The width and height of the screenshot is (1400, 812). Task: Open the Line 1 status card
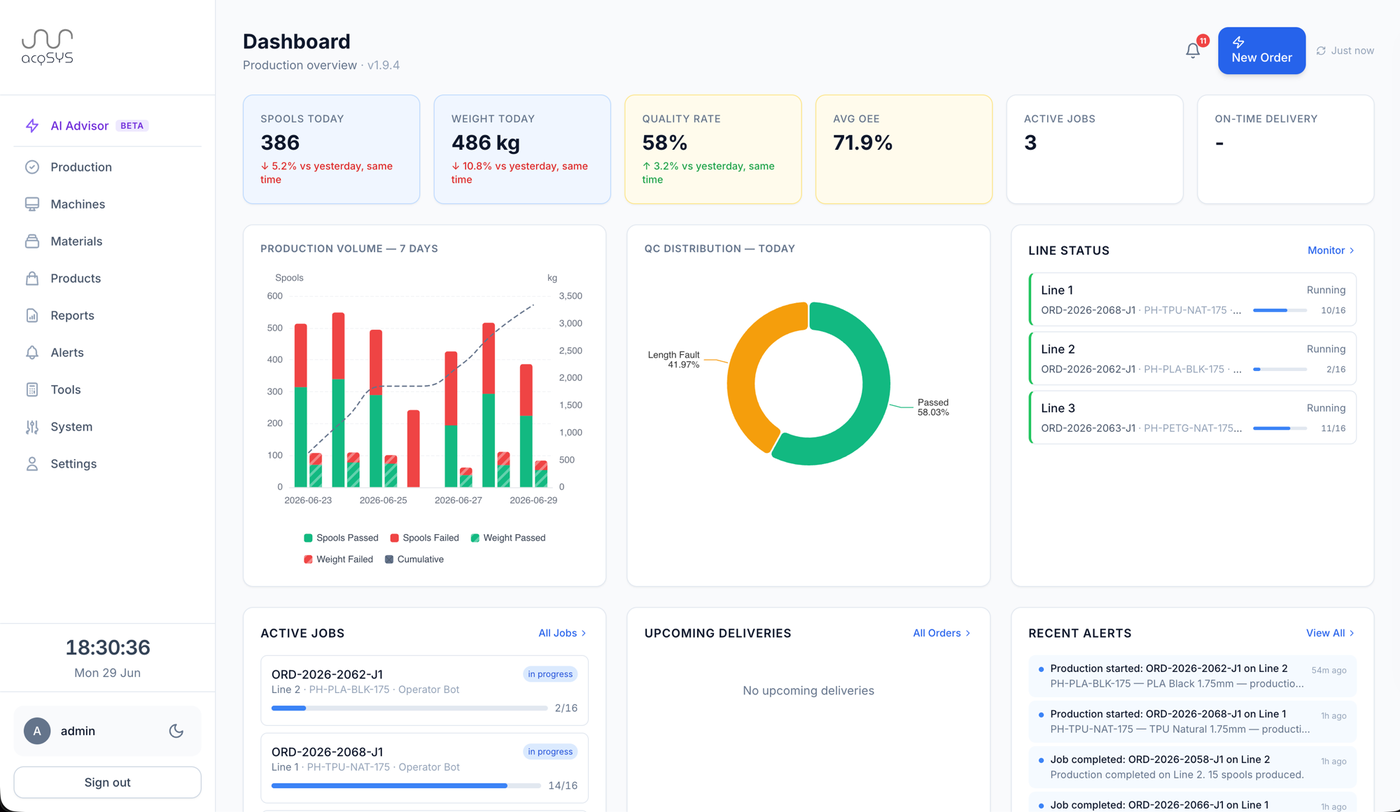pos(1192,300)
